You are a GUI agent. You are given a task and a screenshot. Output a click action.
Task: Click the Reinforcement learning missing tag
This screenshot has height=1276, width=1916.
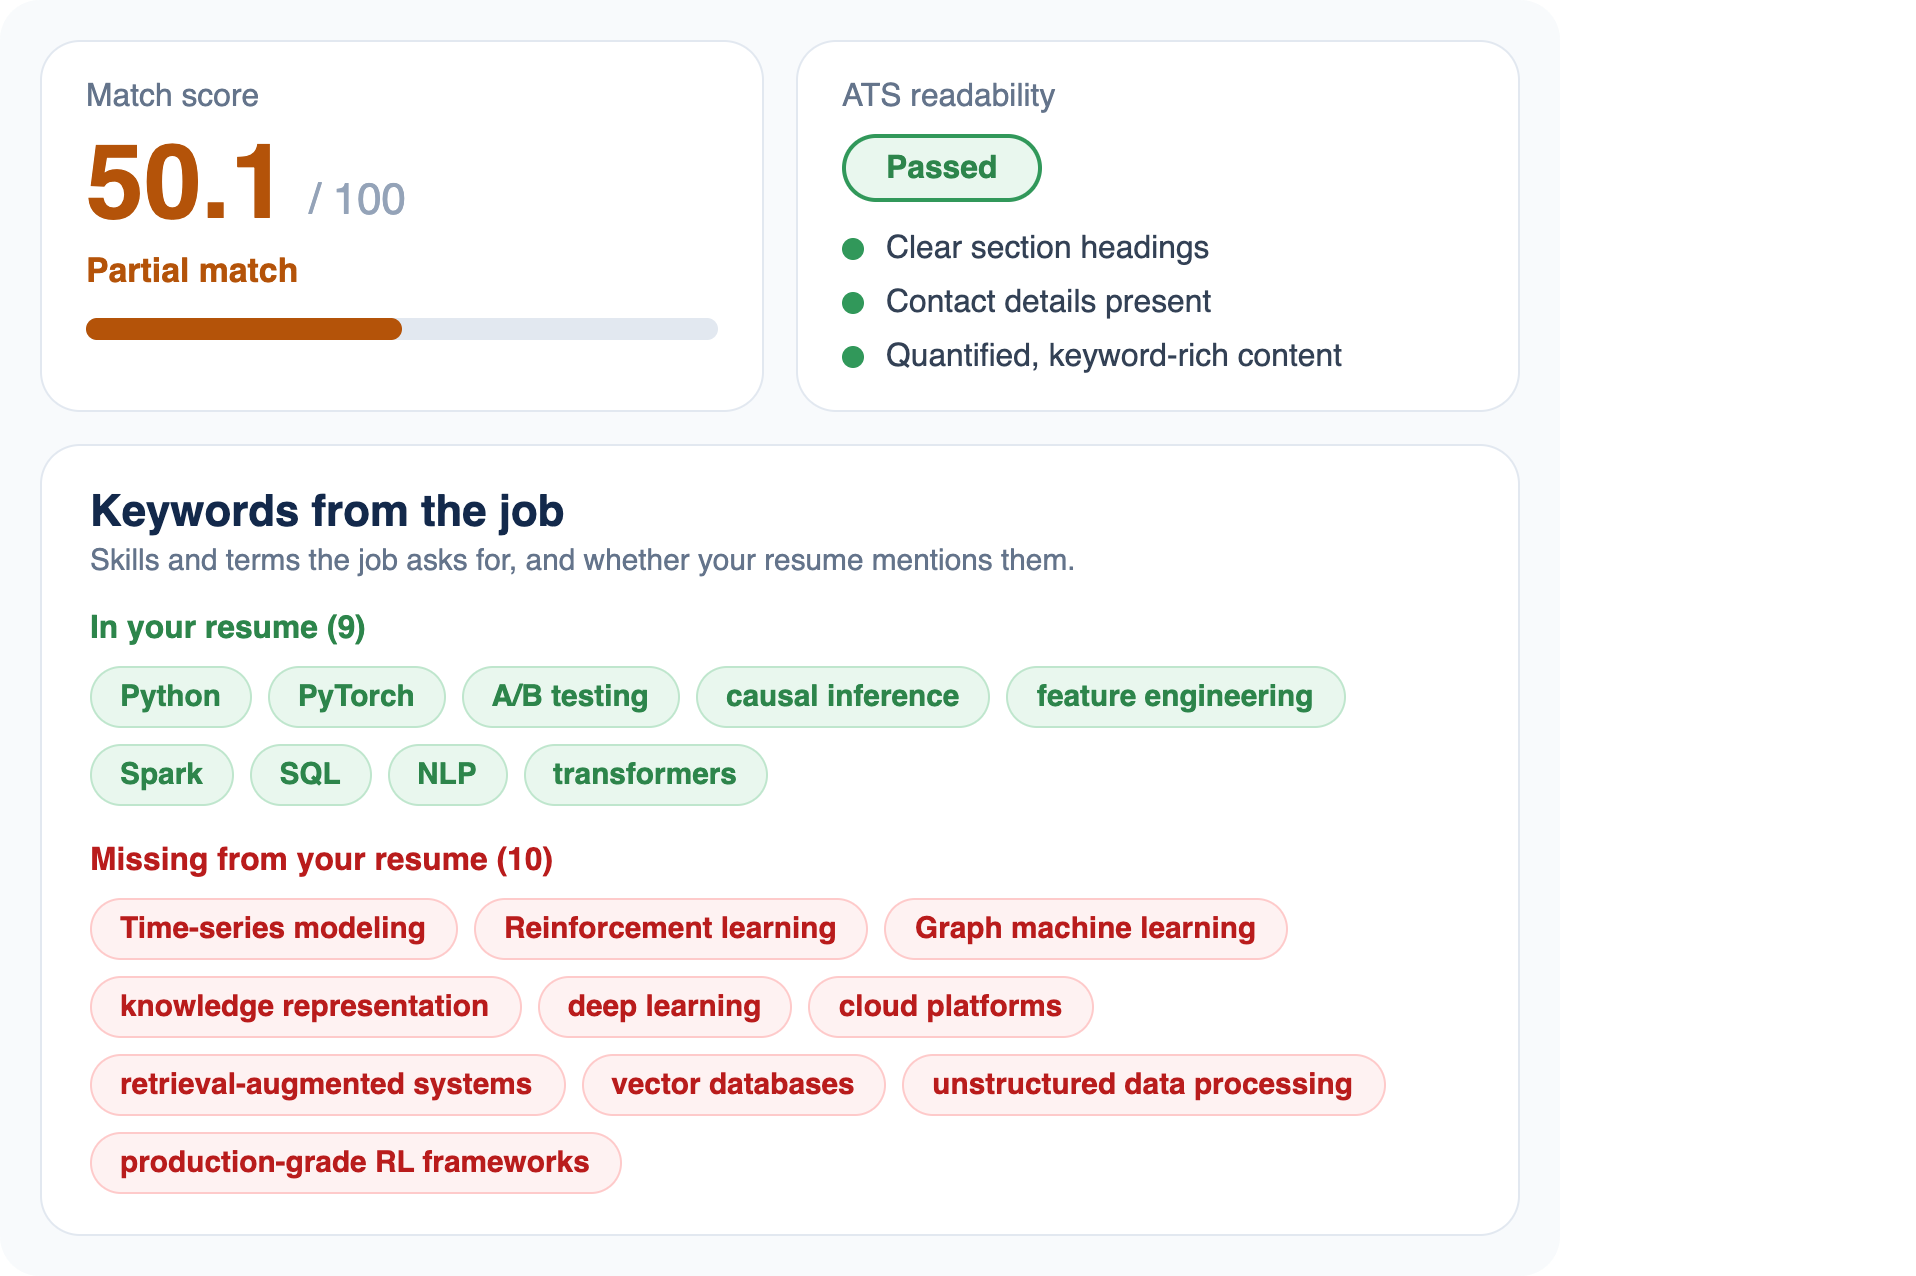[x=670, y=928]
